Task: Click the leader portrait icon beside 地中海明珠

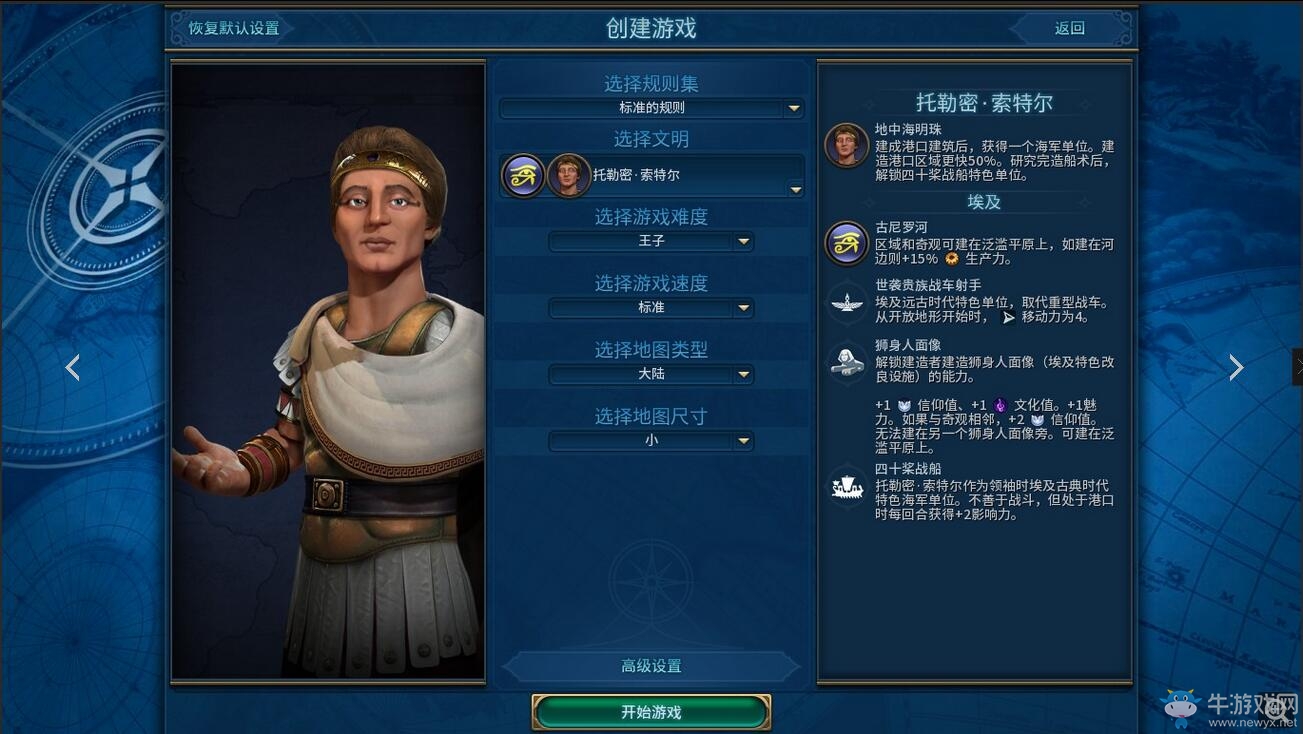Action: tap(846, 146)
